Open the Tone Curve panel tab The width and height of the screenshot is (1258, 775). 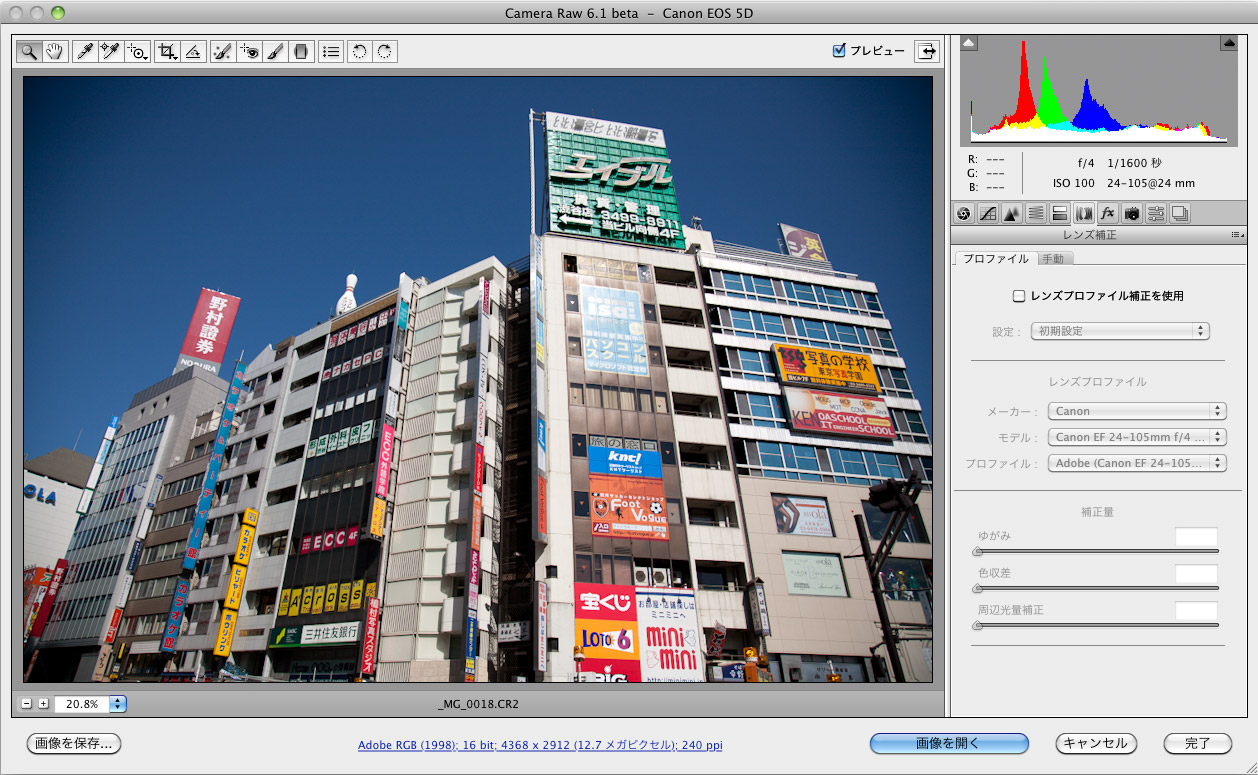(x=988, y=213)
